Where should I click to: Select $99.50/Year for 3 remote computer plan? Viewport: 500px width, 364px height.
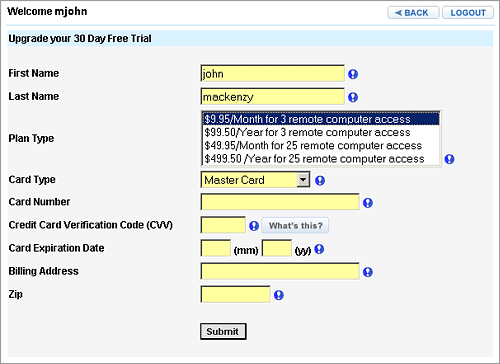coord(321,132)
